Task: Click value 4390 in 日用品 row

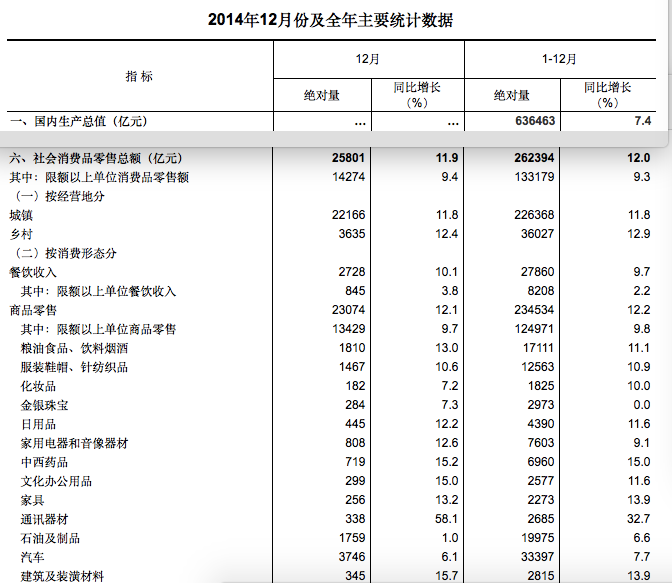Action: click(541, 424)
